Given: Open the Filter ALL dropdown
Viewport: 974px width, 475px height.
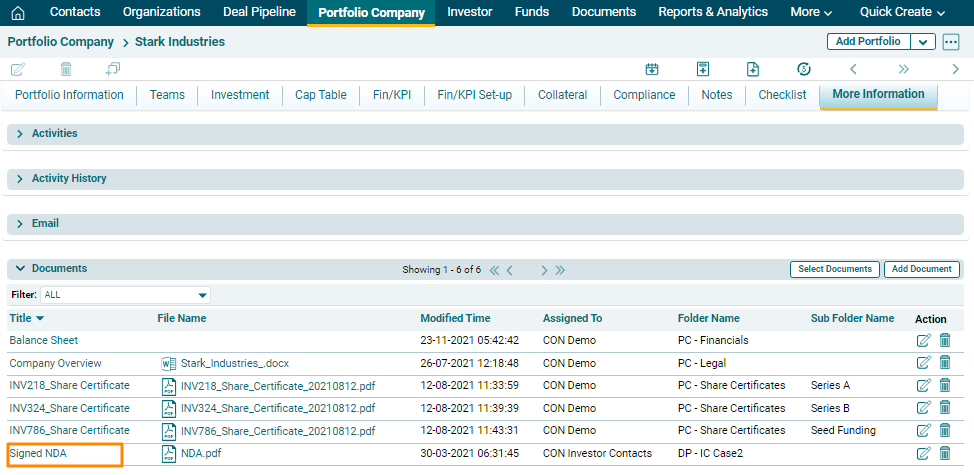Looking at the screenshot, I should click(x=203, y=295).
